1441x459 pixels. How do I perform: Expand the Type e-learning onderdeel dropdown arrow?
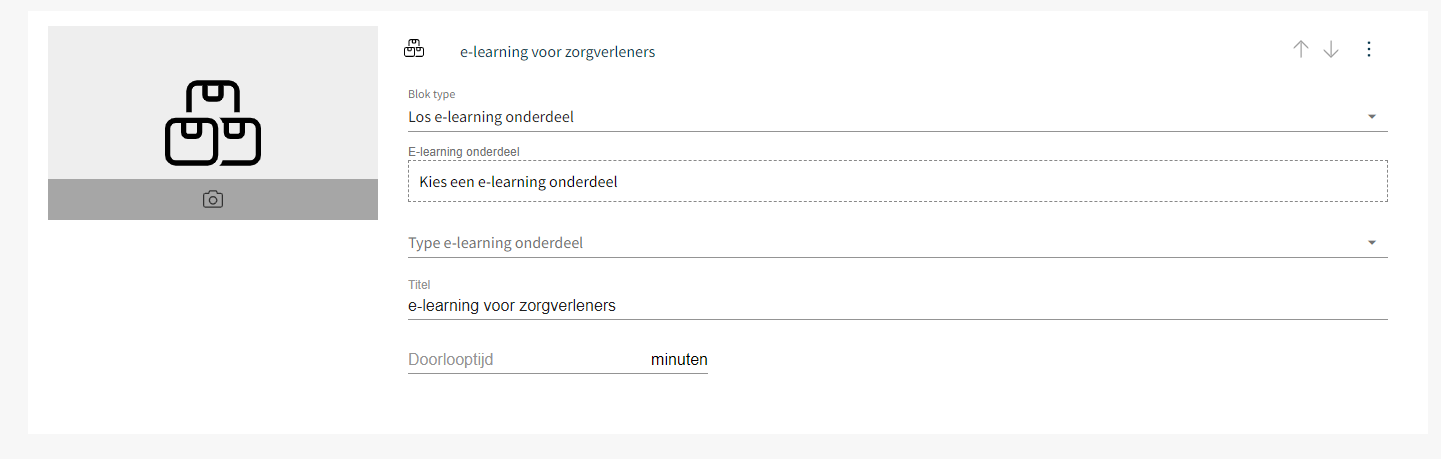point(1372,243)
